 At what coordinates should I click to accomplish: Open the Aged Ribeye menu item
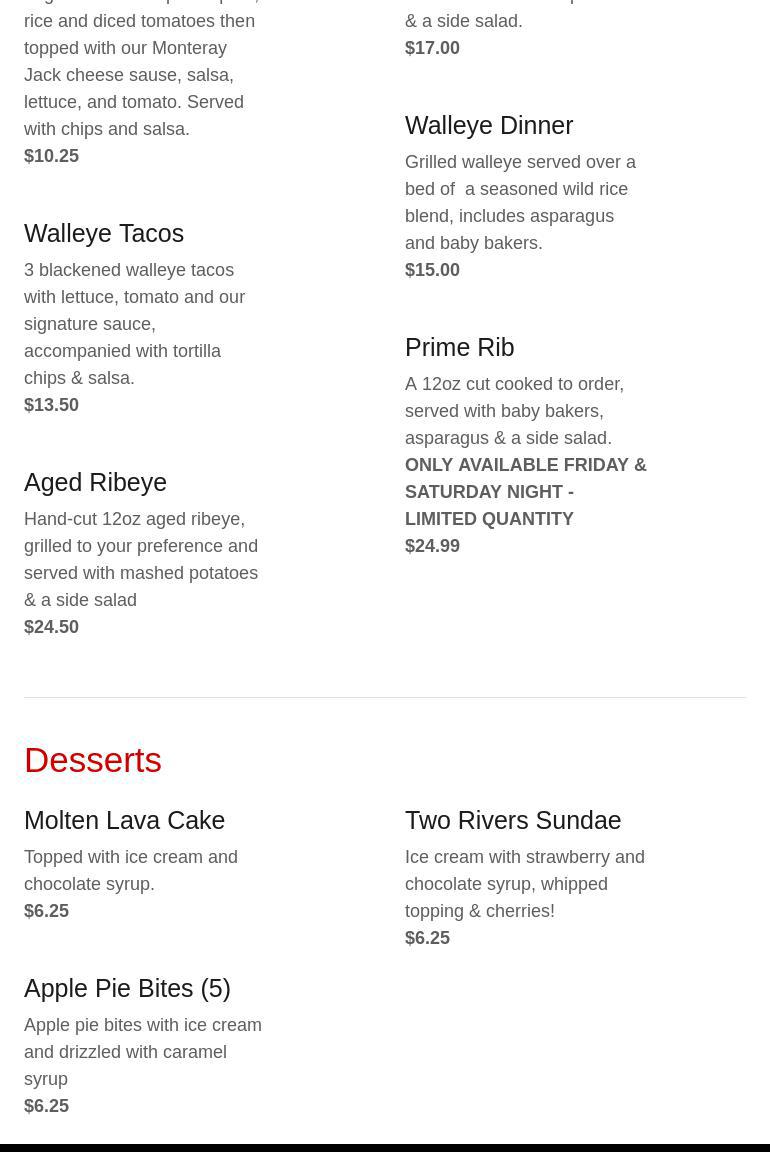[x=96, y=483]
